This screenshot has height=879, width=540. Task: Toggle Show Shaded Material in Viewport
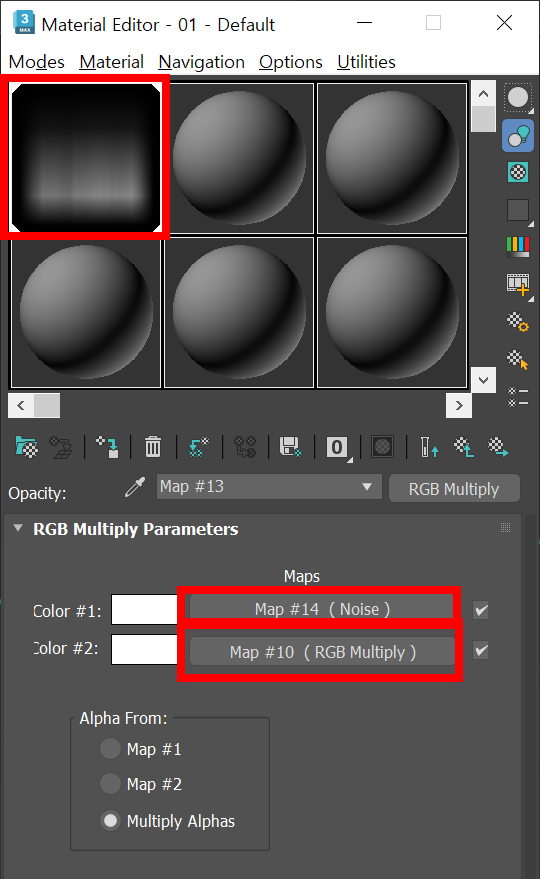(x=382, y=447)
